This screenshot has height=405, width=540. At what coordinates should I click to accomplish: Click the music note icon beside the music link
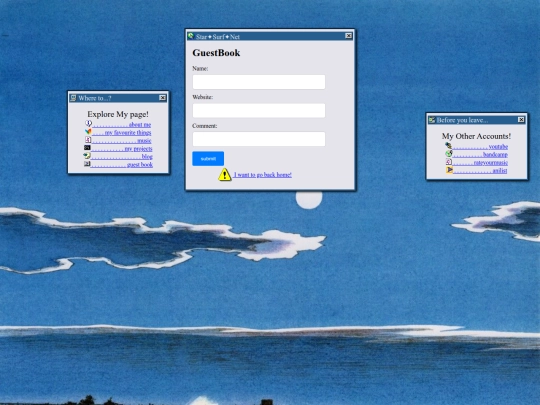[88, 140]
